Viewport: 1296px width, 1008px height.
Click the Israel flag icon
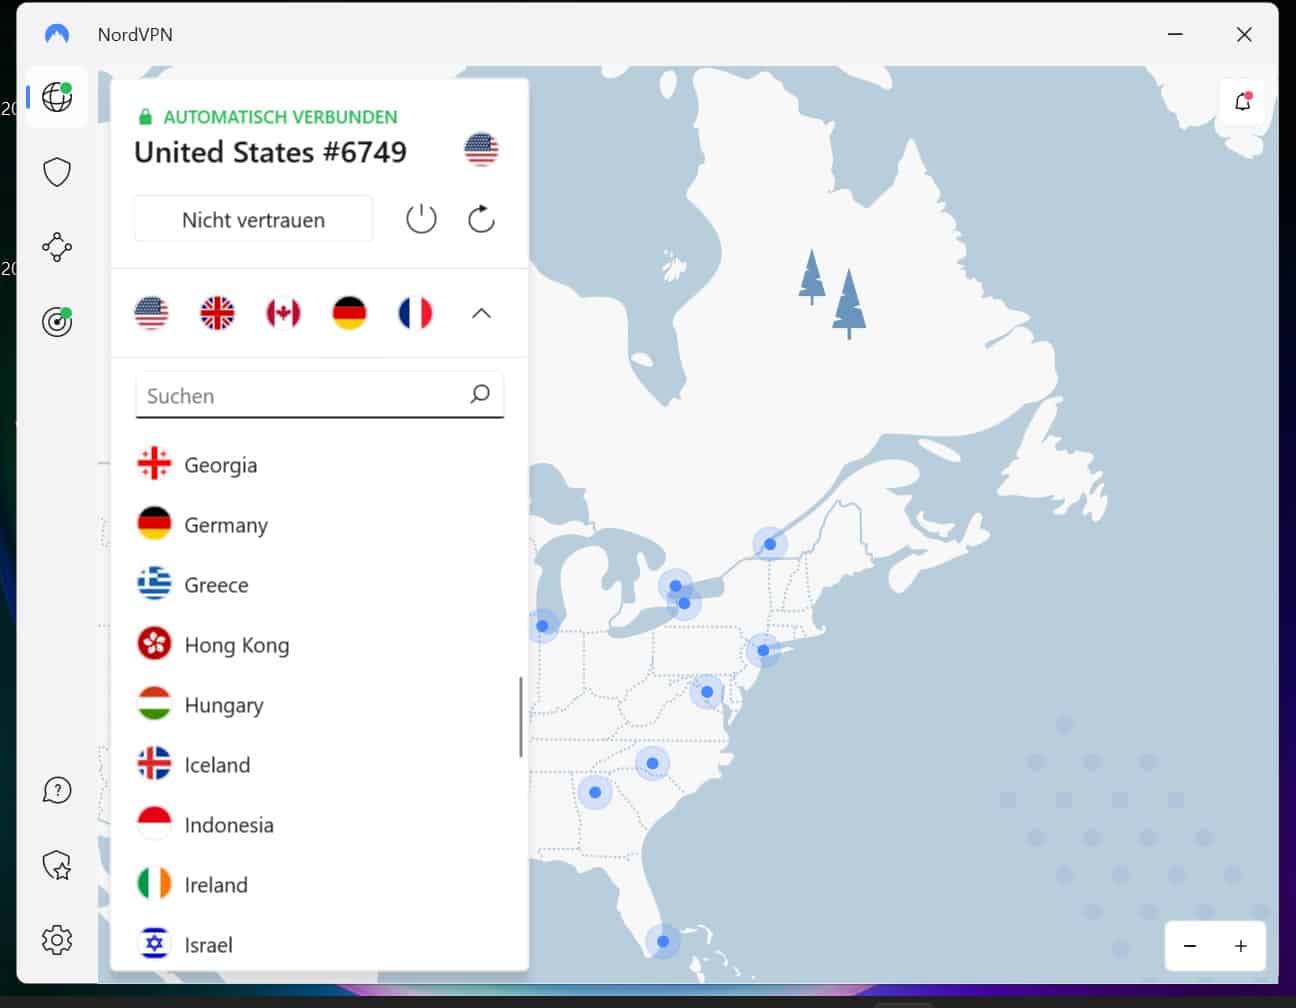[x=154, y=943]
